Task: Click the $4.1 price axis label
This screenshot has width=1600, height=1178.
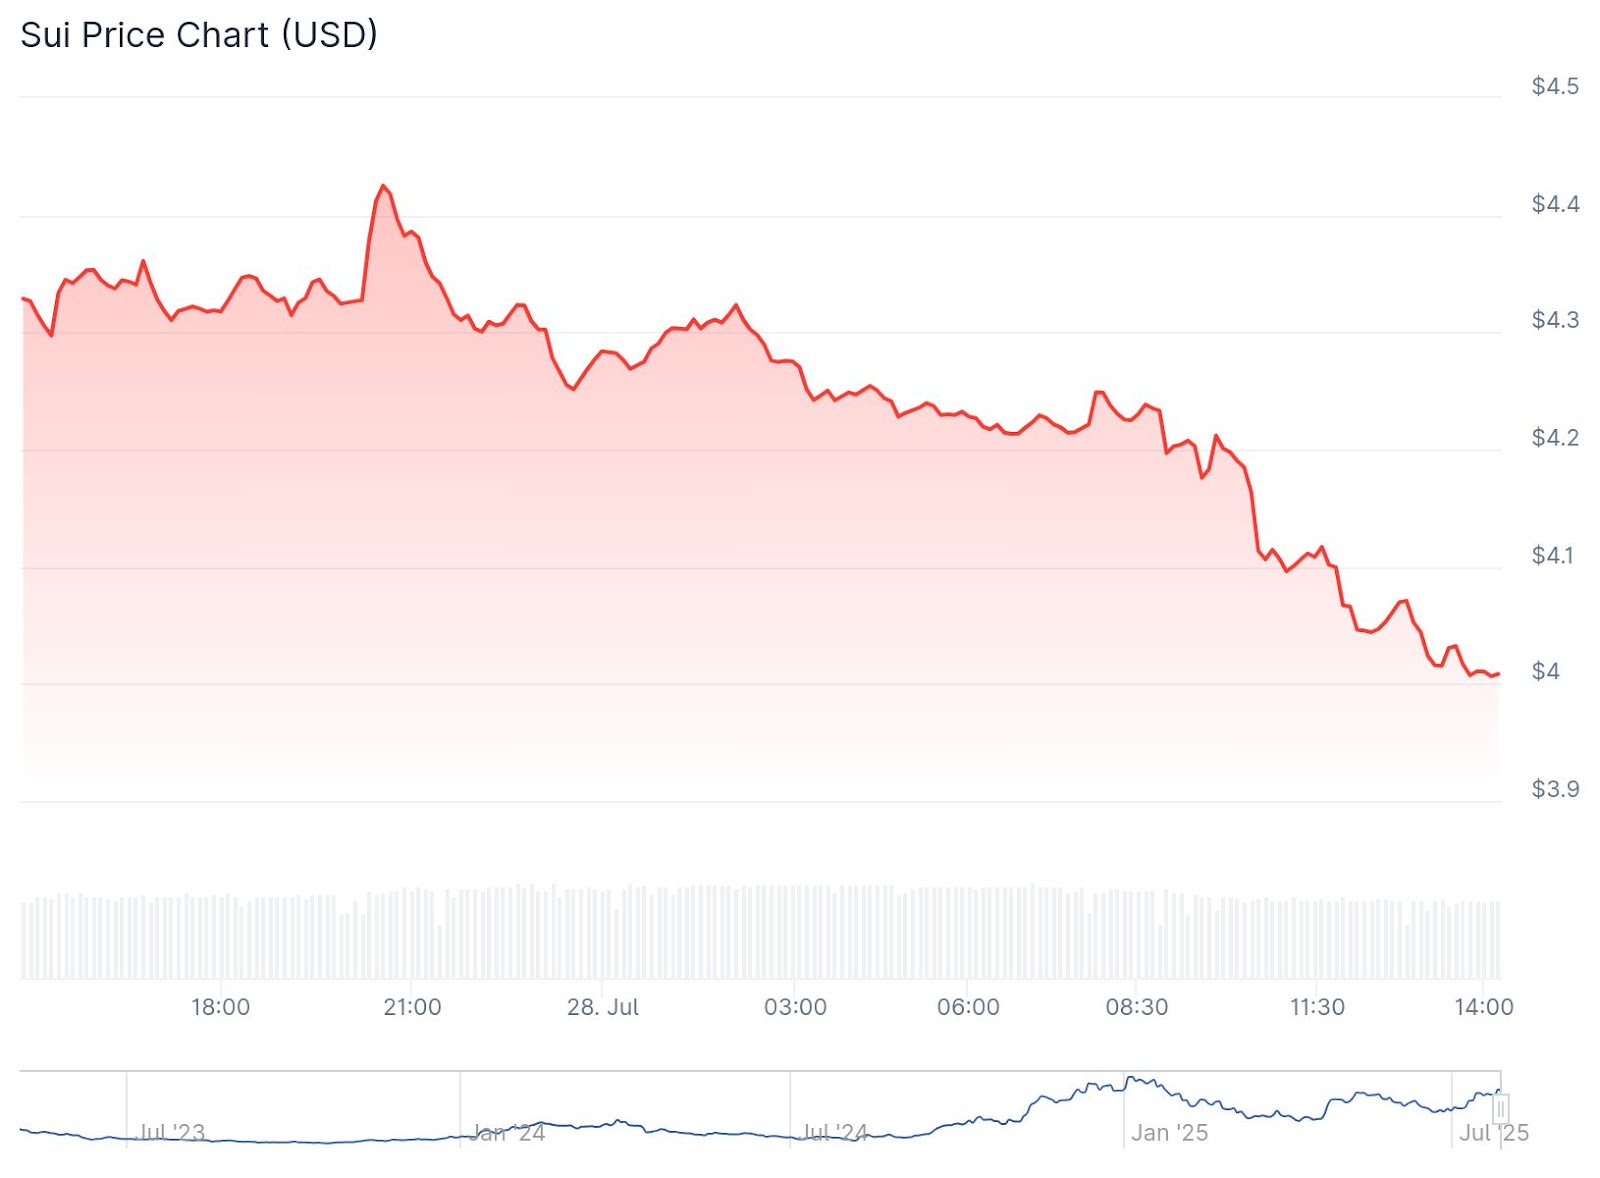Action: click(x=1555, y=556)
